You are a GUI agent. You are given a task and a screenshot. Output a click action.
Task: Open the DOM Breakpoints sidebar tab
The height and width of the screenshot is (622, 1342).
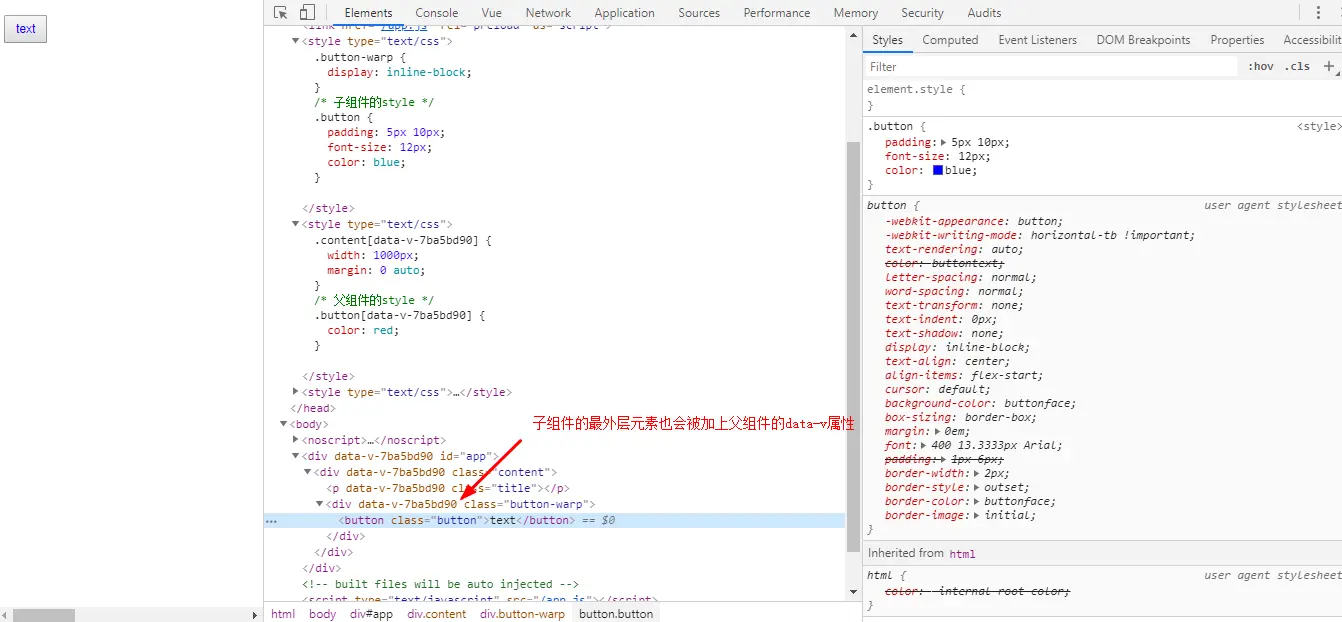tap(1143, 40)
